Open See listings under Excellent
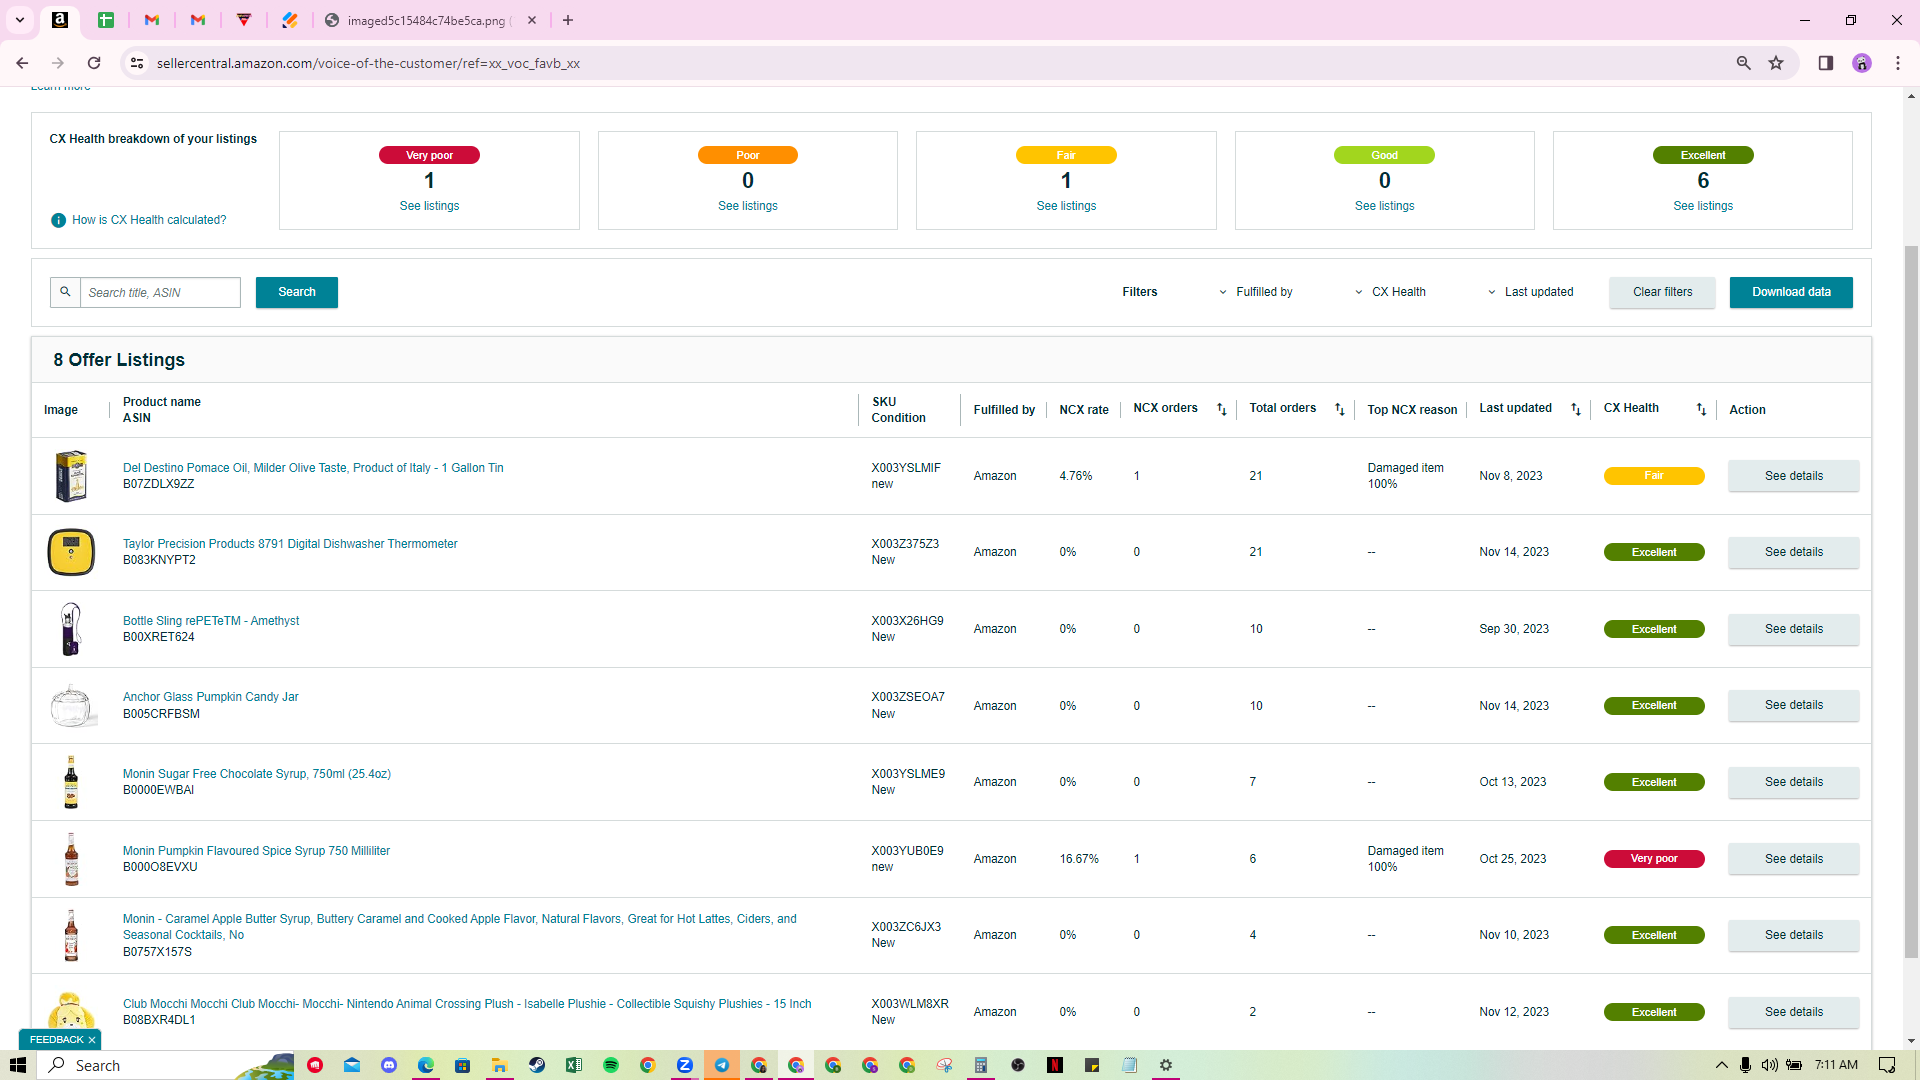Screen dimensions: 1920x1080 (1703, 206)
